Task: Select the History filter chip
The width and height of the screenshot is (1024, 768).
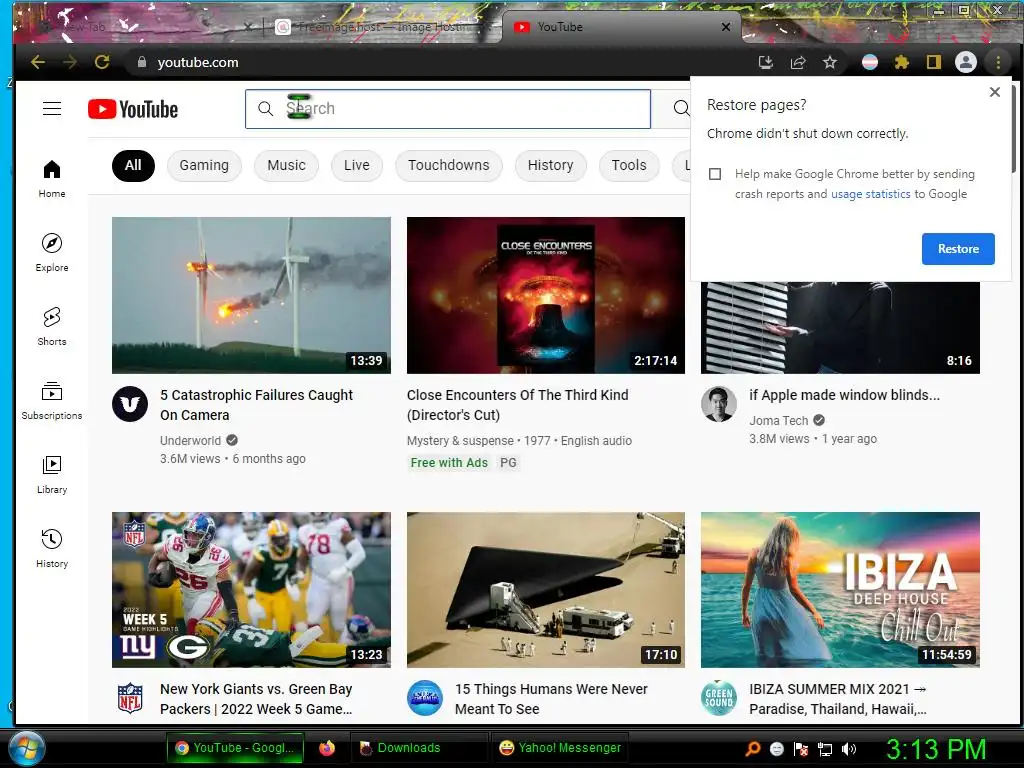Action: pos(551,165)
